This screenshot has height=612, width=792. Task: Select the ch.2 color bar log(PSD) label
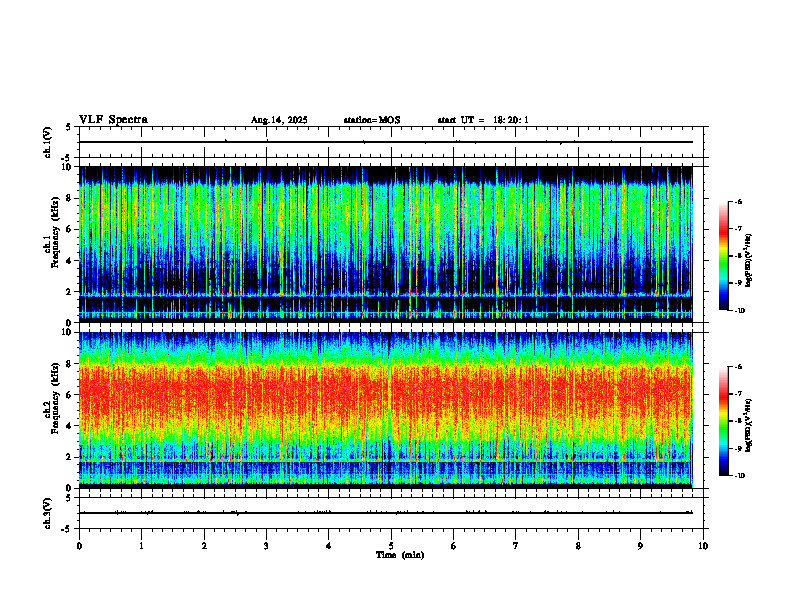click(x=750, y=426)
